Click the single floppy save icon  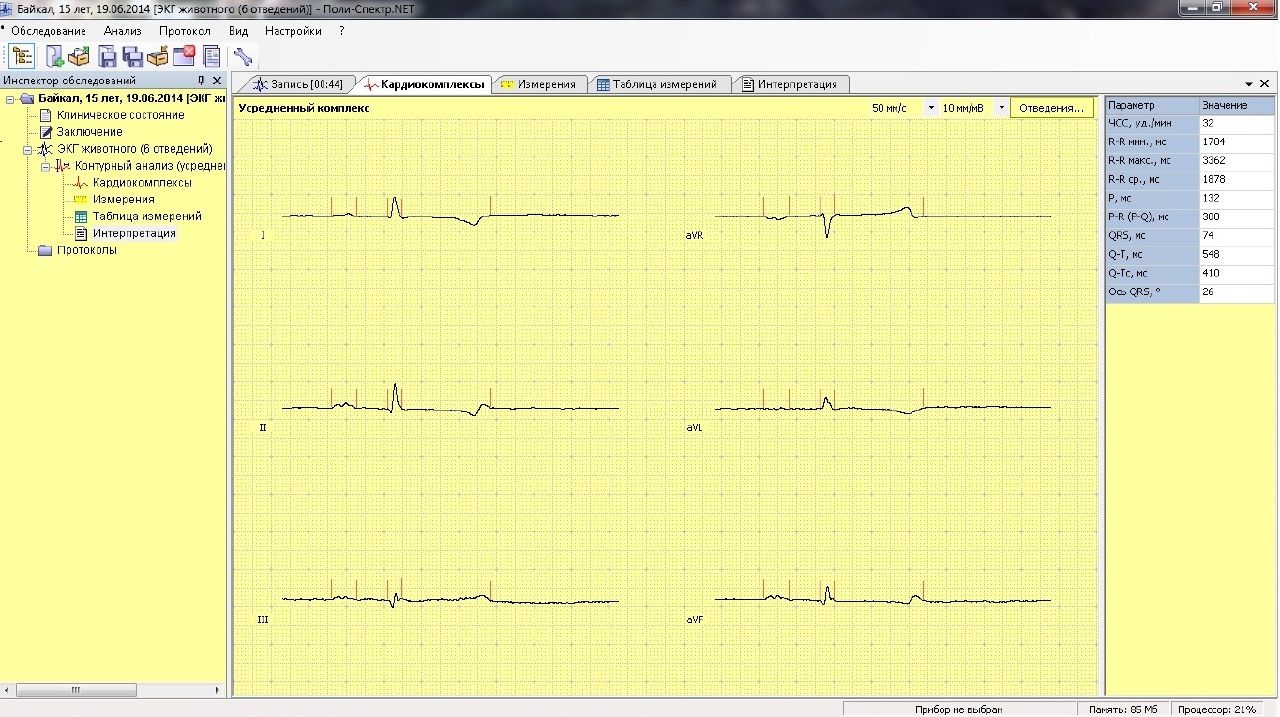click(107, 57)
